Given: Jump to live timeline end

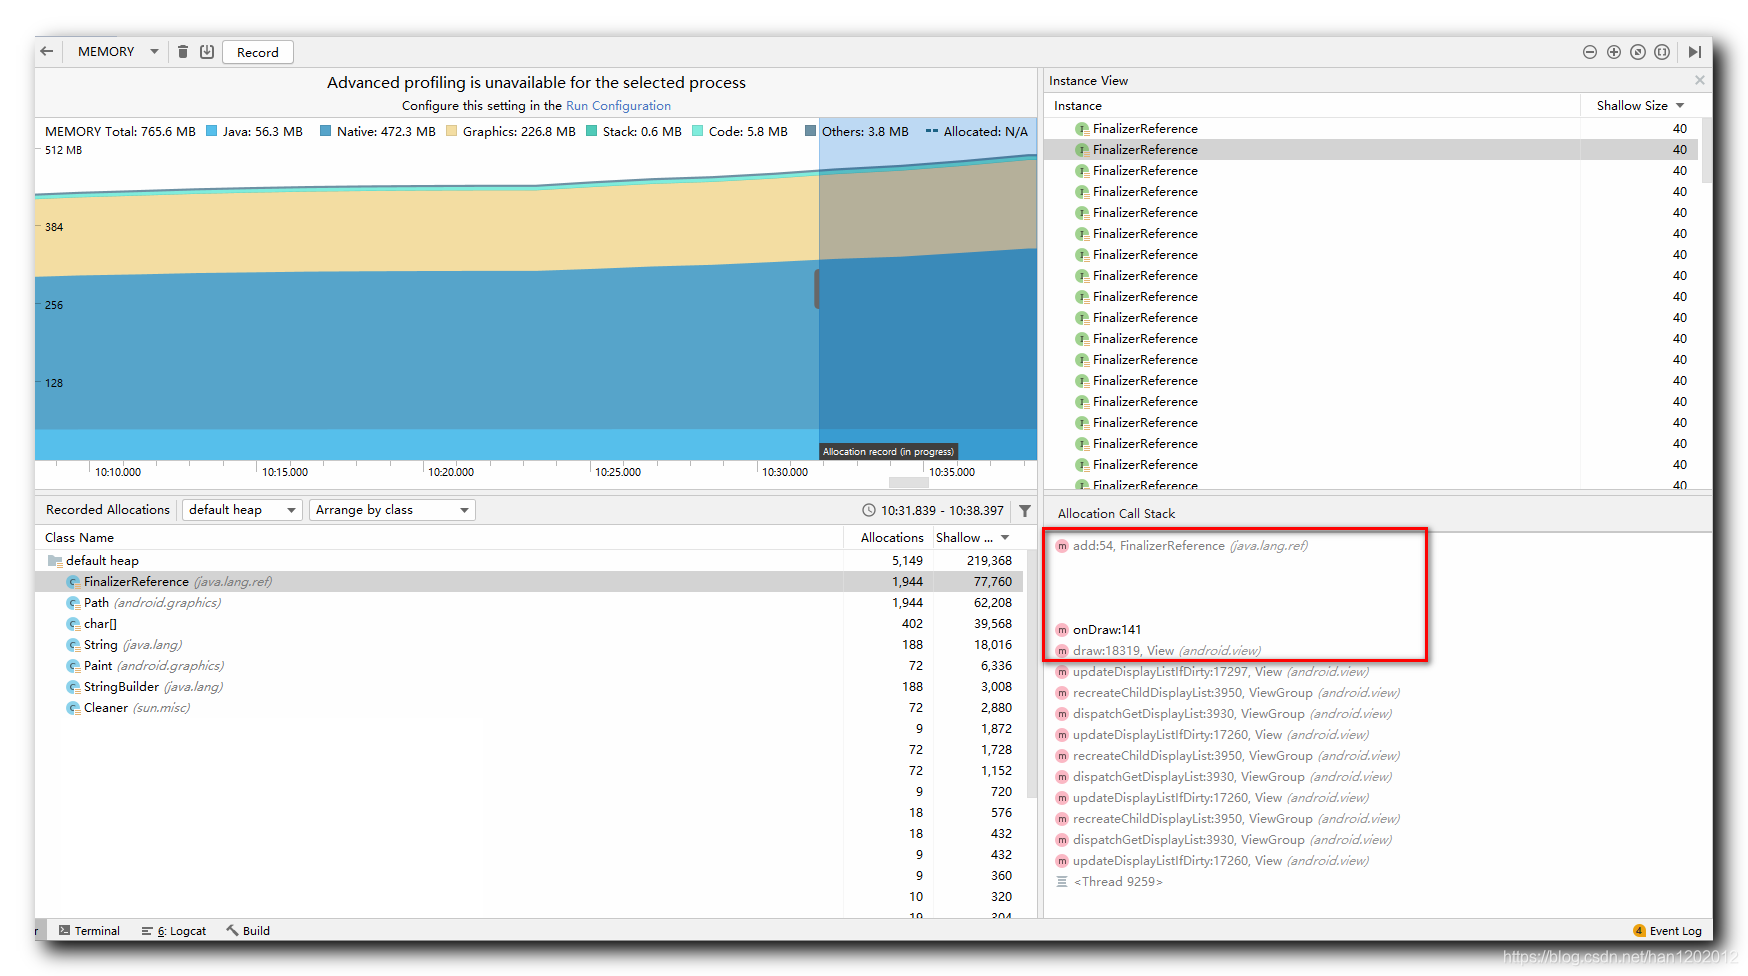Looking at the screenshot, I should (1694, 52).
